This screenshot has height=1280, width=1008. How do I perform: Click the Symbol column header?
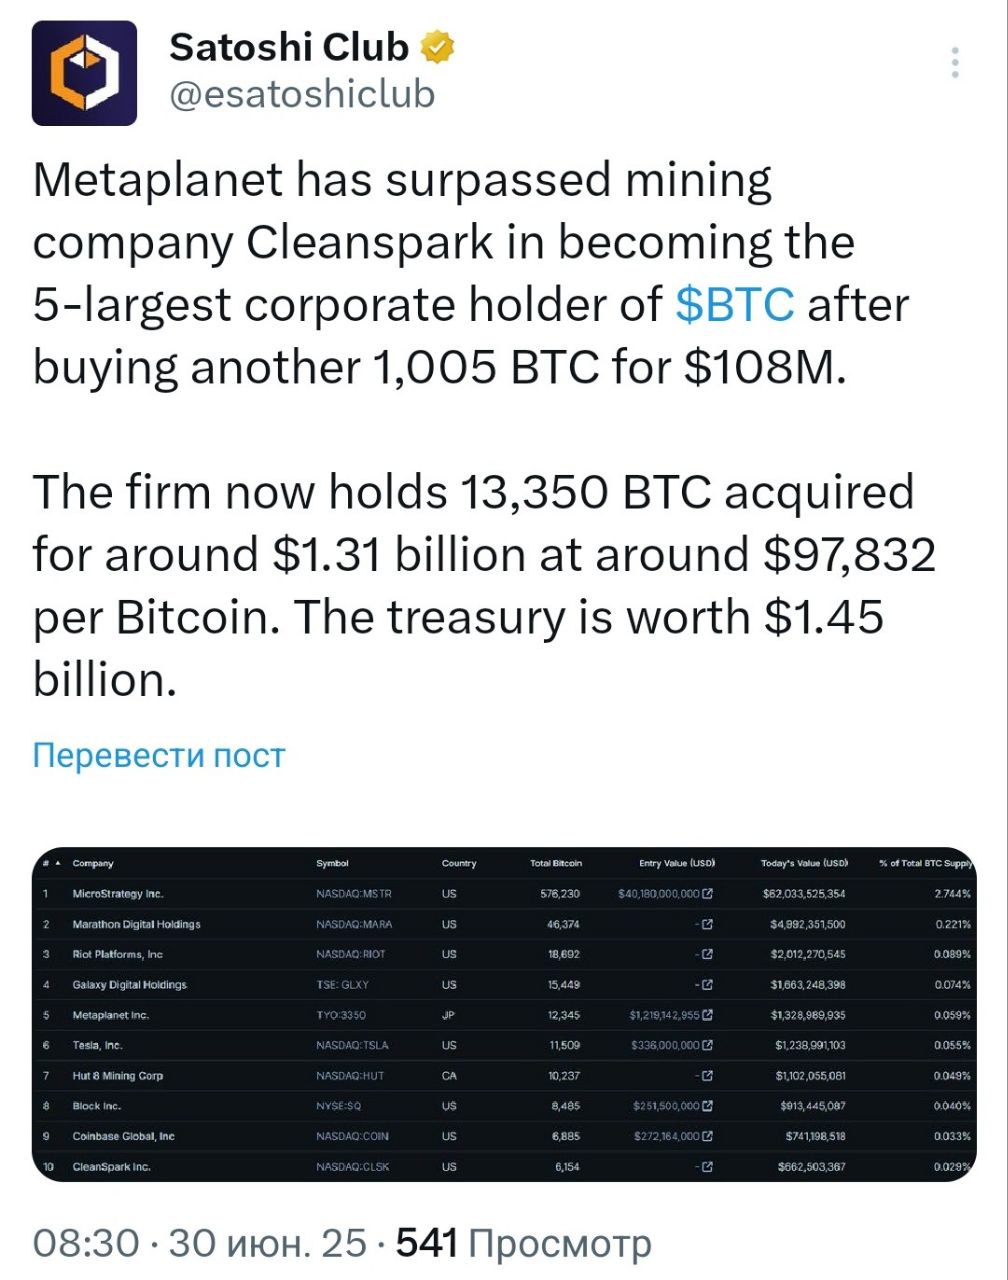[332, 863]
